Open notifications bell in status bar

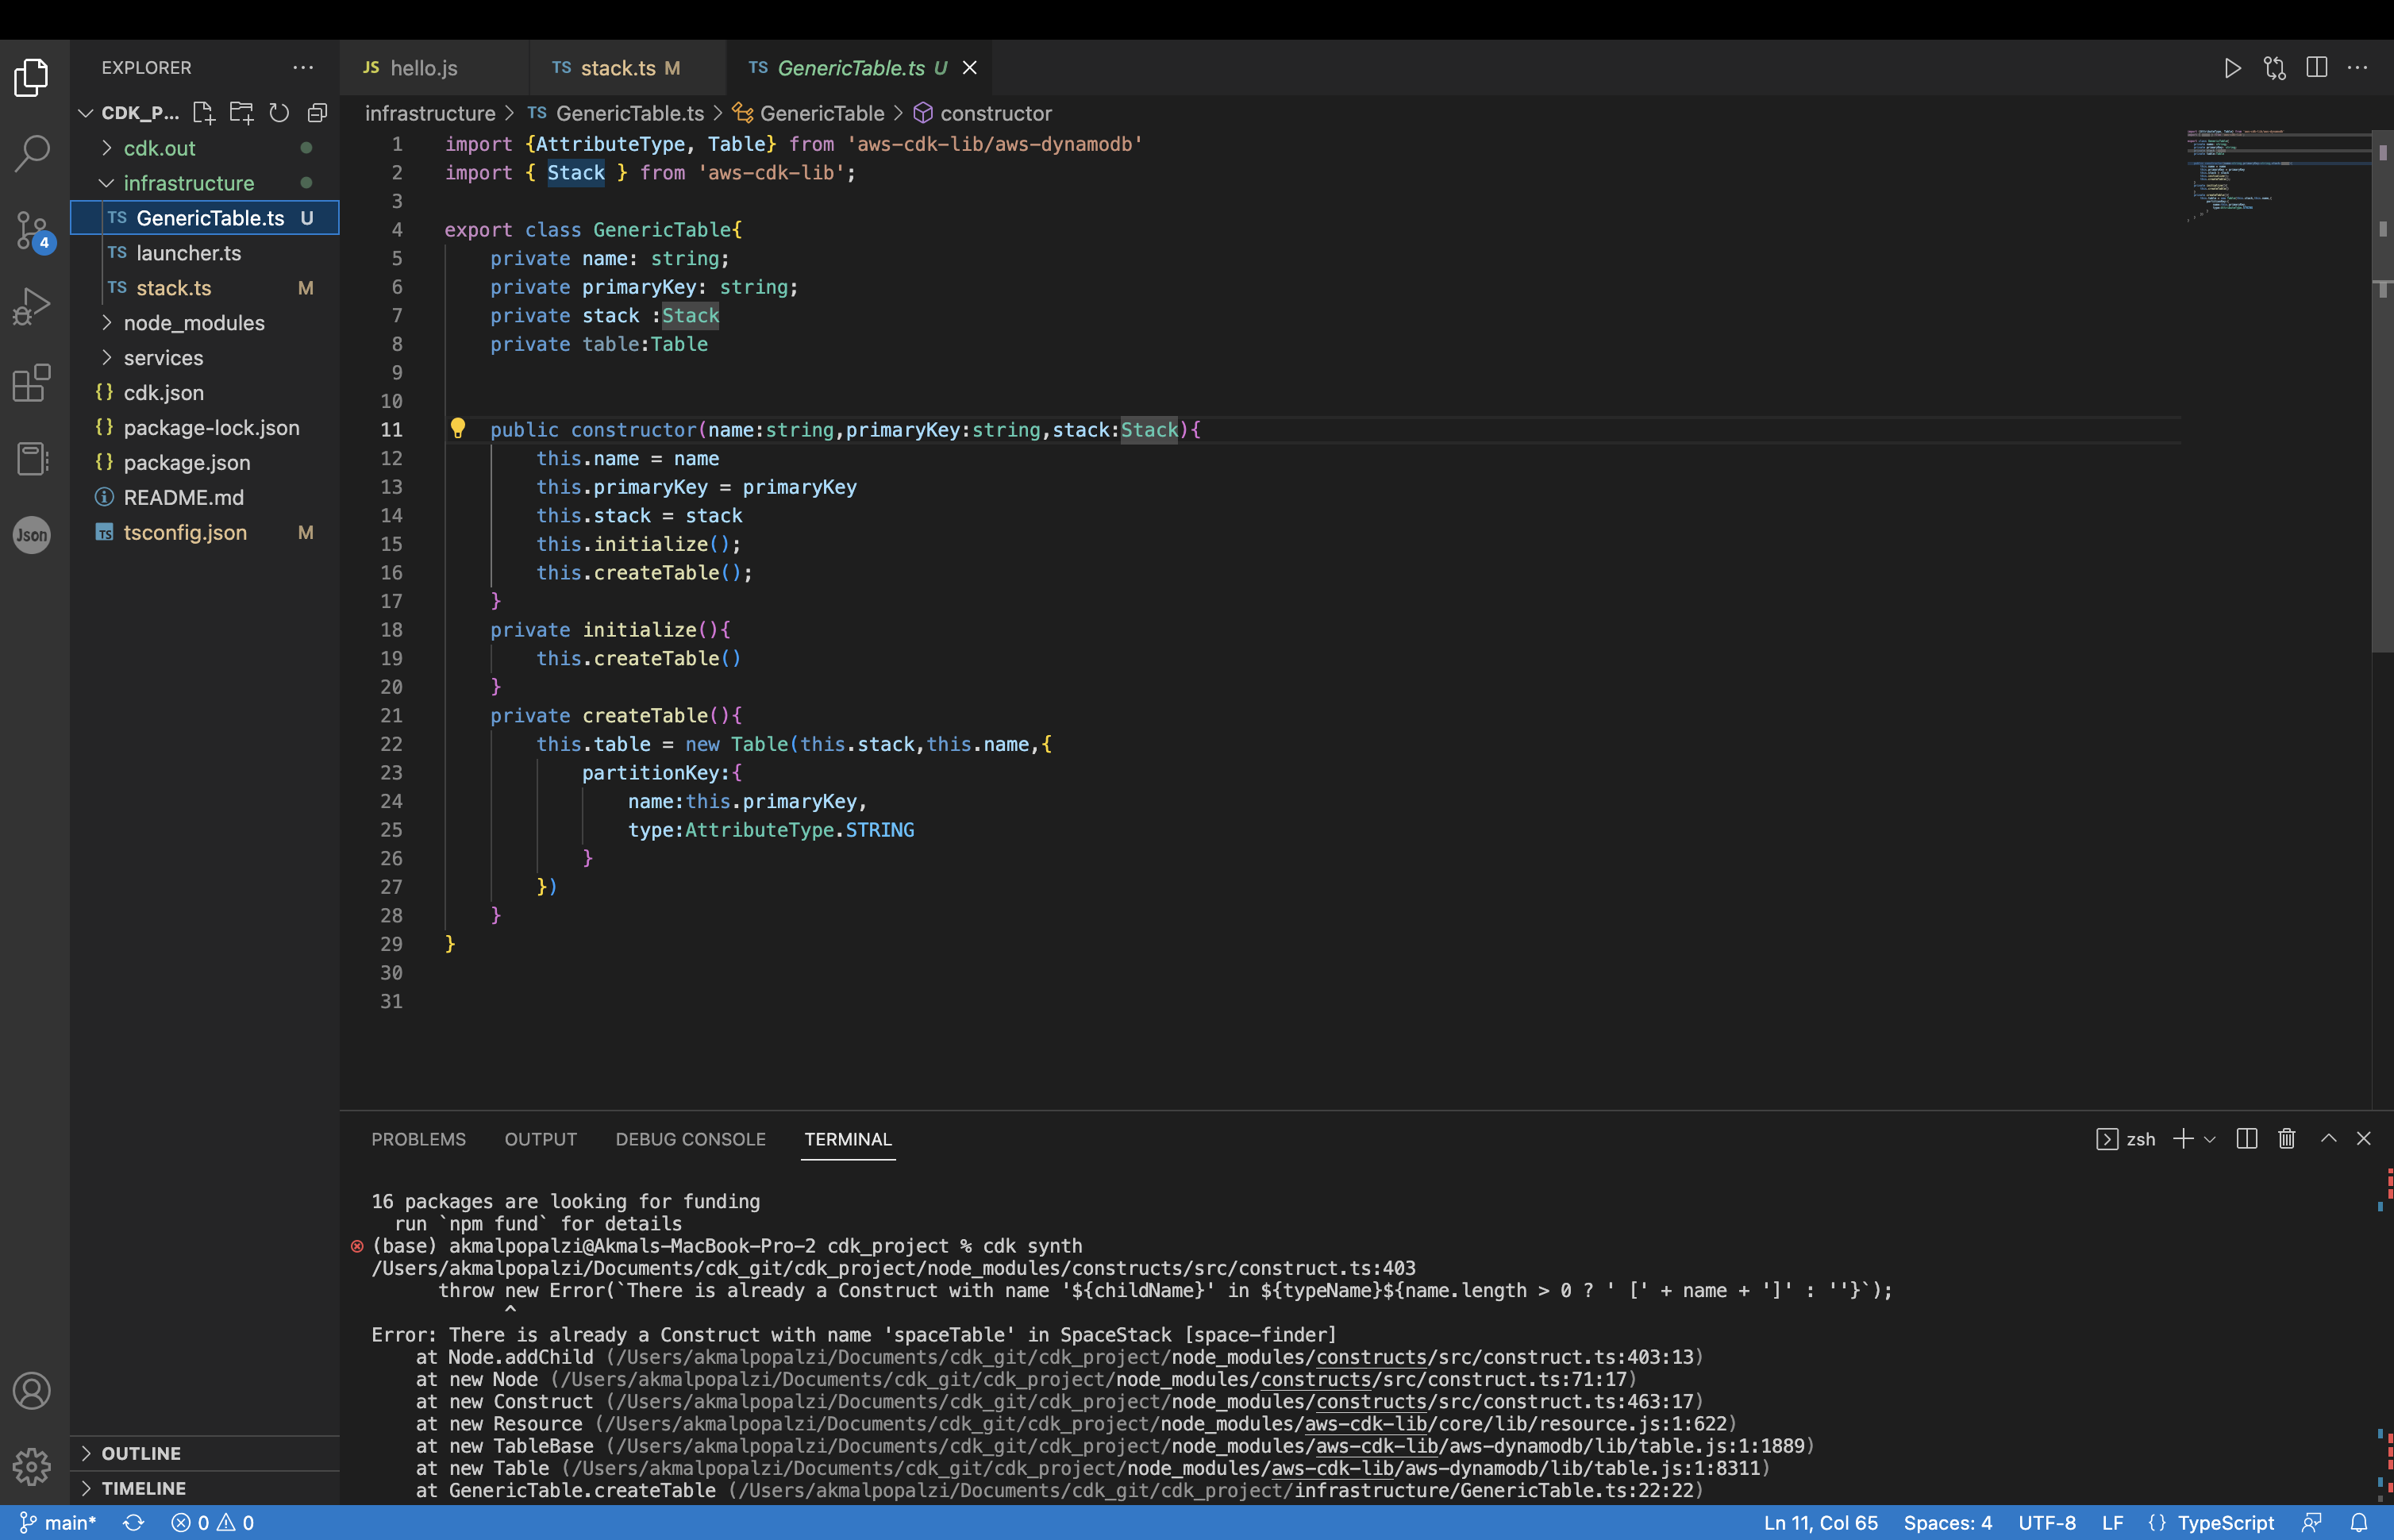(2359, 1522)
